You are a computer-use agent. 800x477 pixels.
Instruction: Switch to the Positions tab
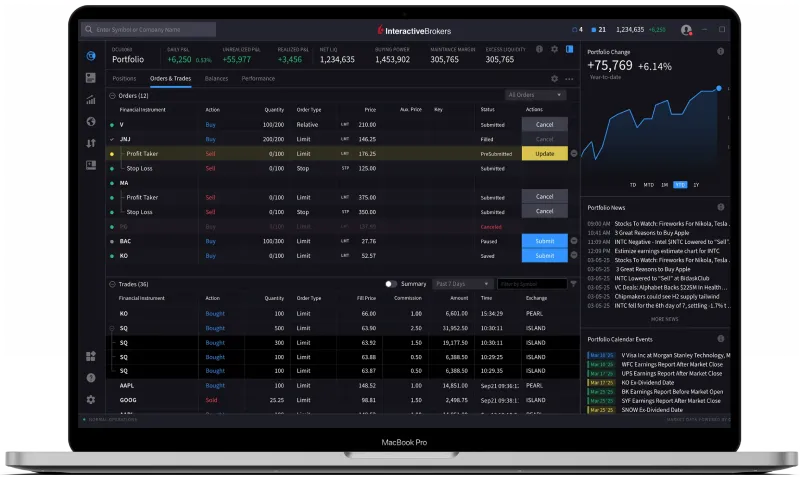[x=124, y=79]
